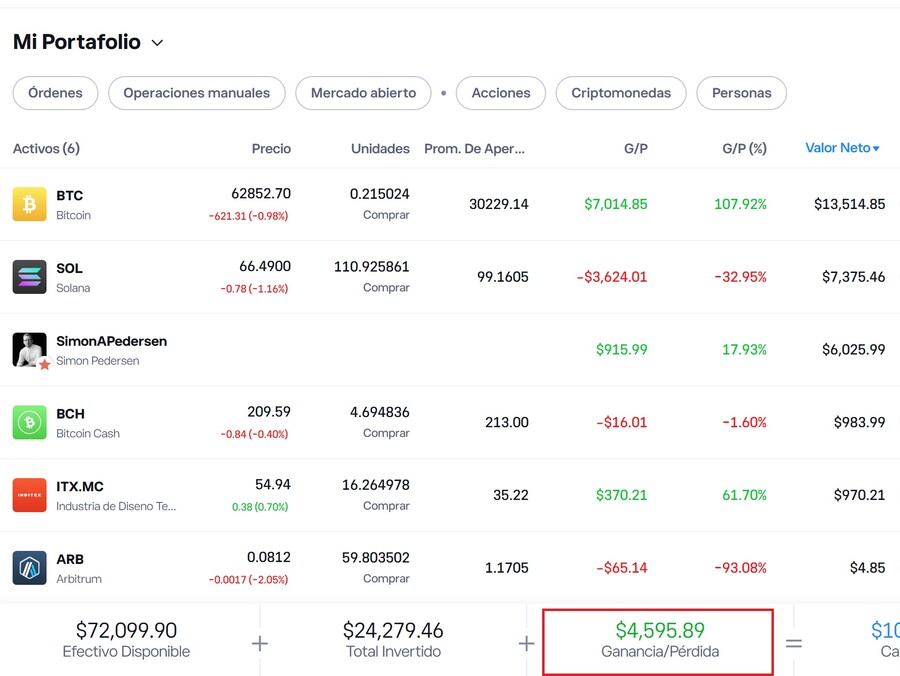
Task: Click the SOL net value $7,375.46
Action: click(x=854, y=277)
